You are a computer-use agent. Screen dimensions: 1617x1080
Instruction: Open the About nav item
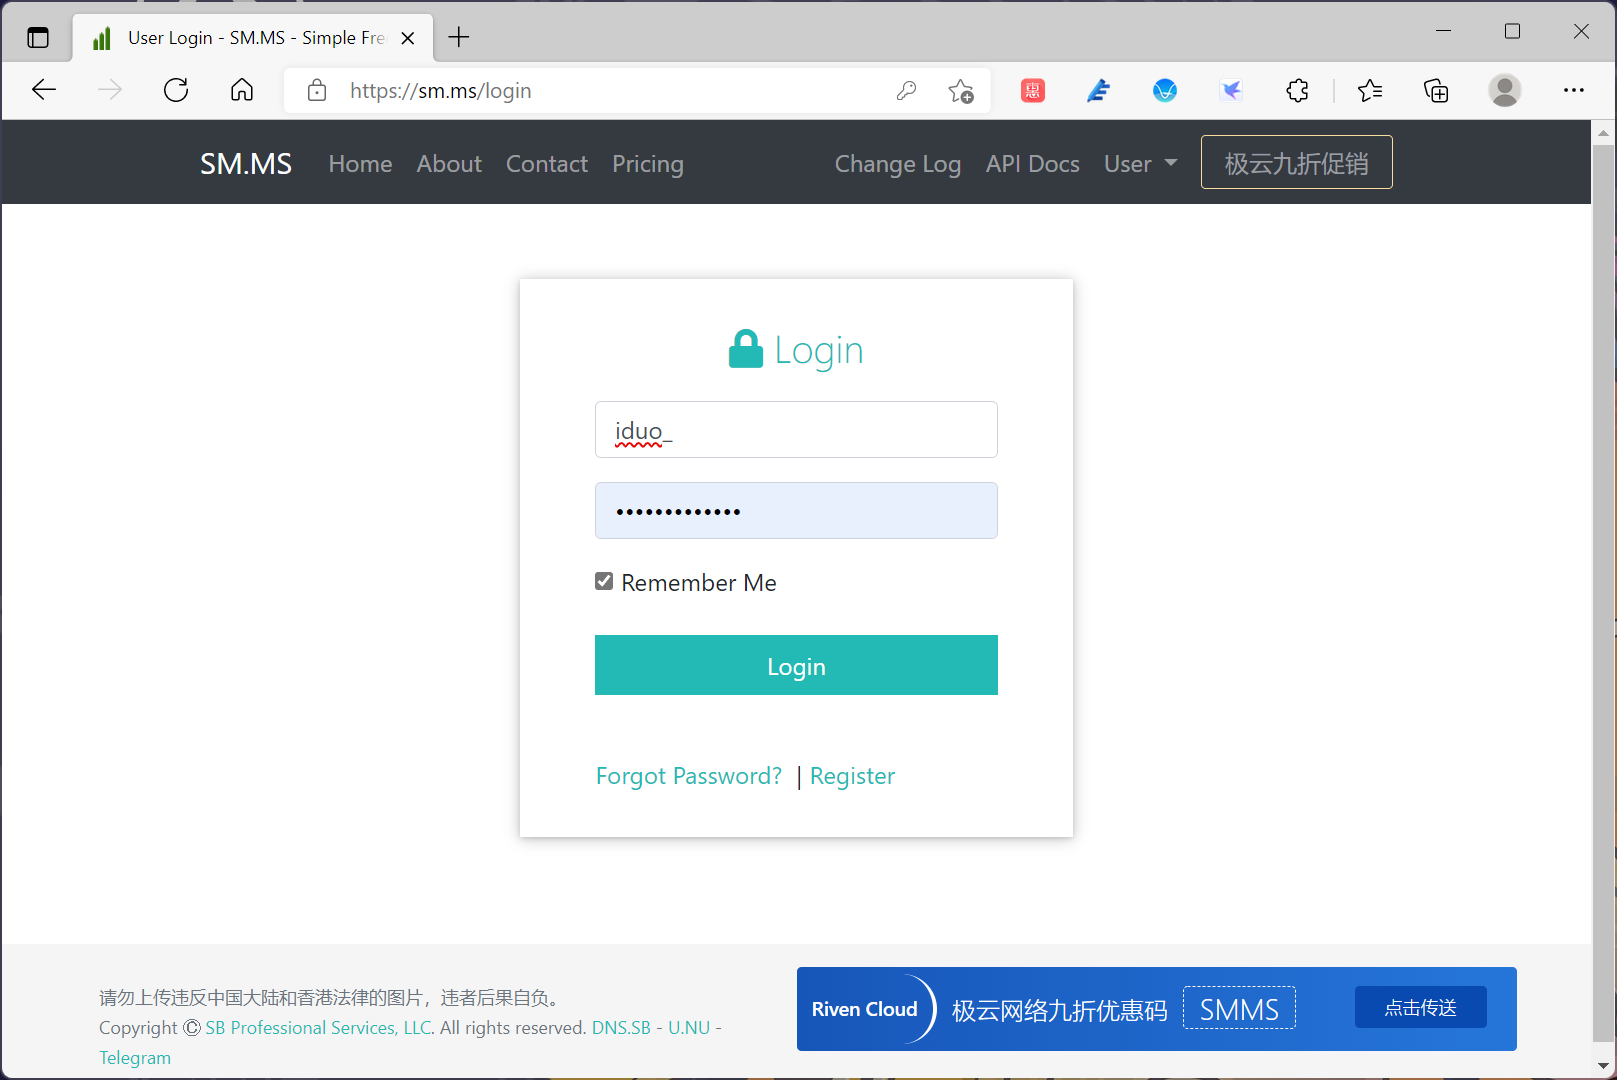449,164
